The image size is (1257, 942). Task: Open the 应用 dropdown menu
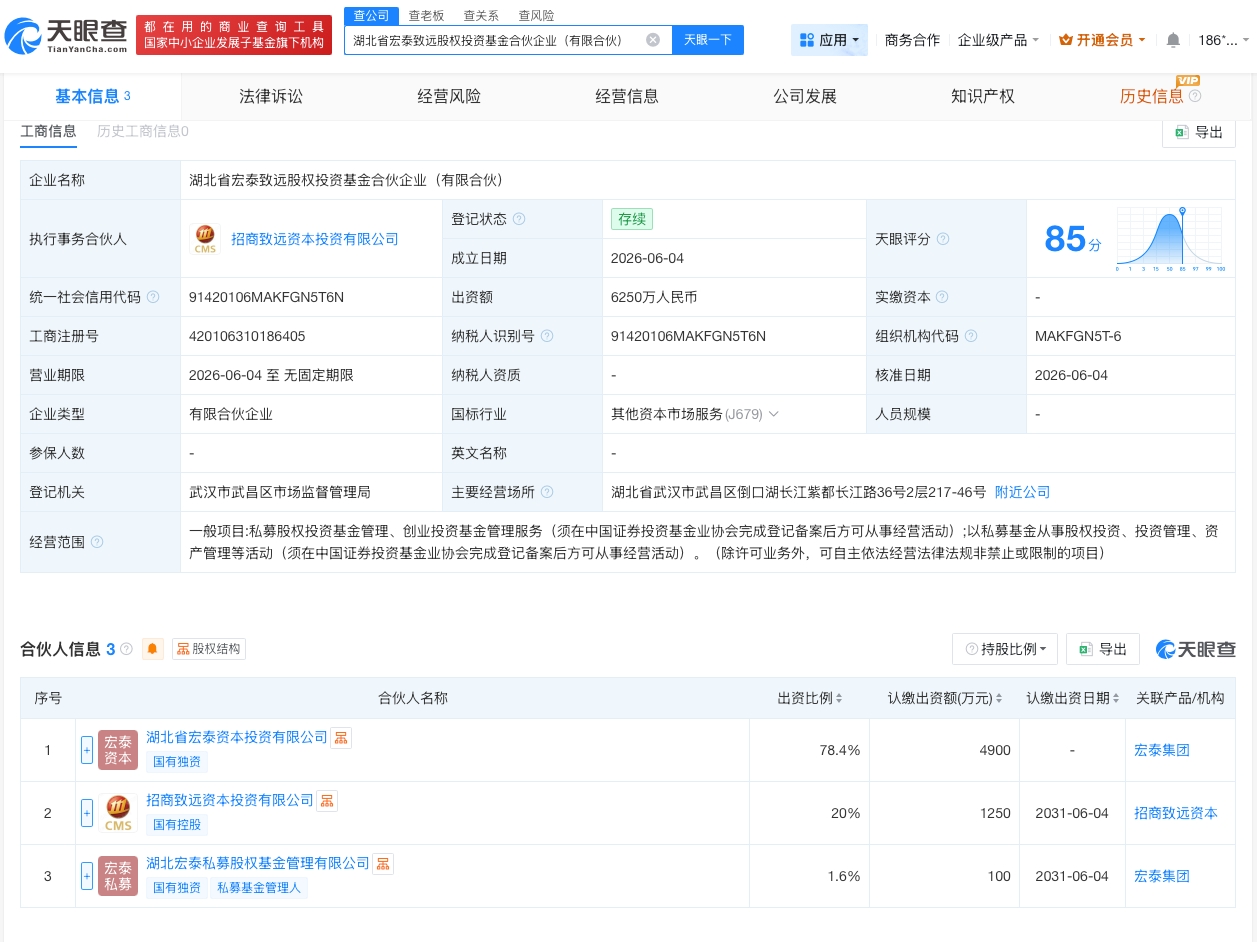[x=829, y=40]
